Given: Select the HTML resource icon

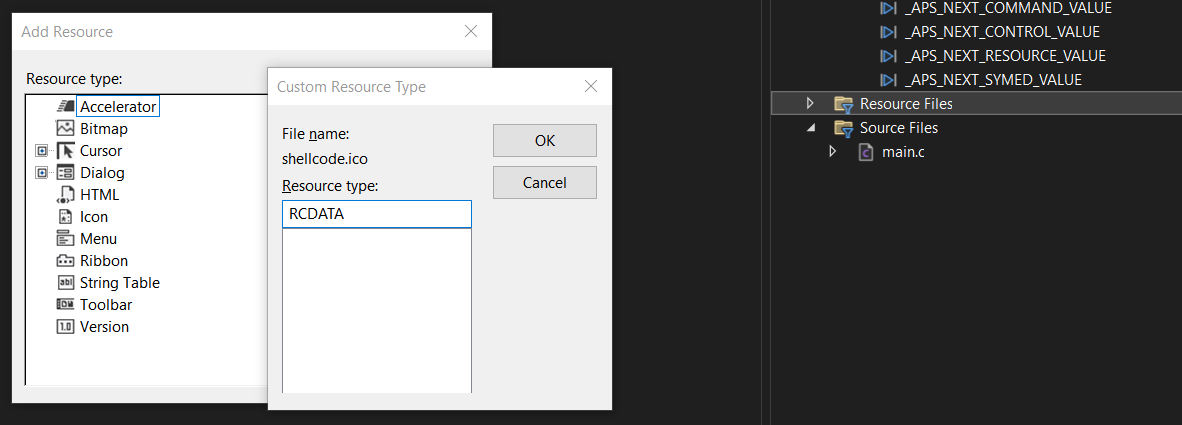Looking at the screenshot, I should tap(66, 195).
